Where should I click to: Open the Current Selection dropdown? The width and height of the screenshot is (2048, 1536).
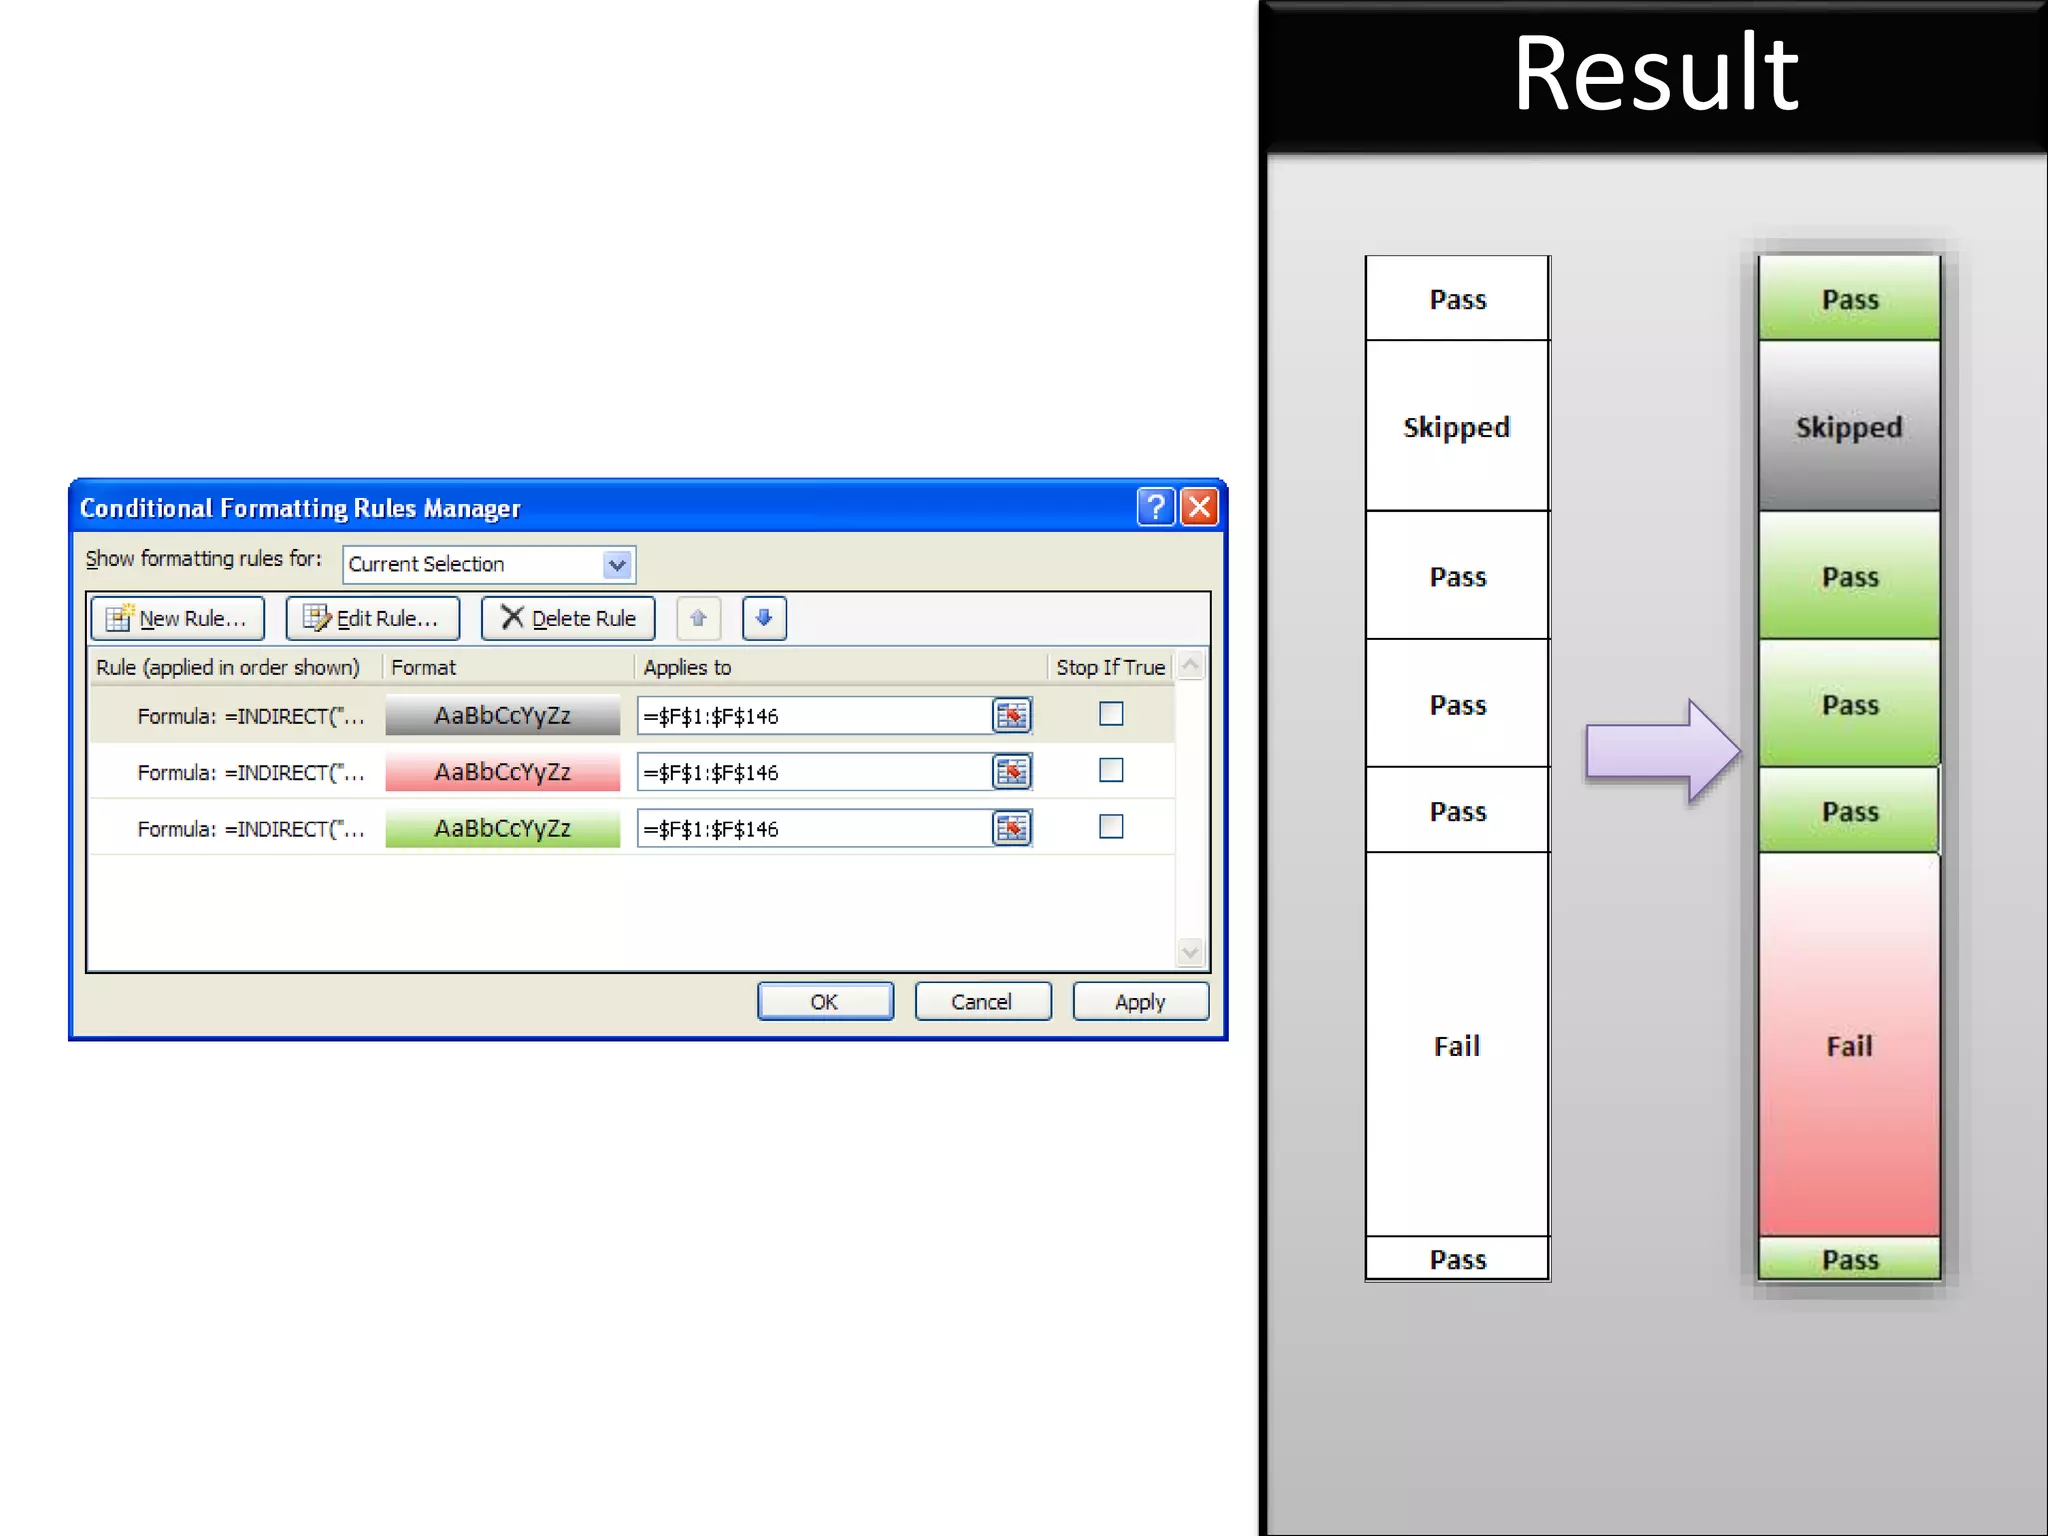coord(617,565)
